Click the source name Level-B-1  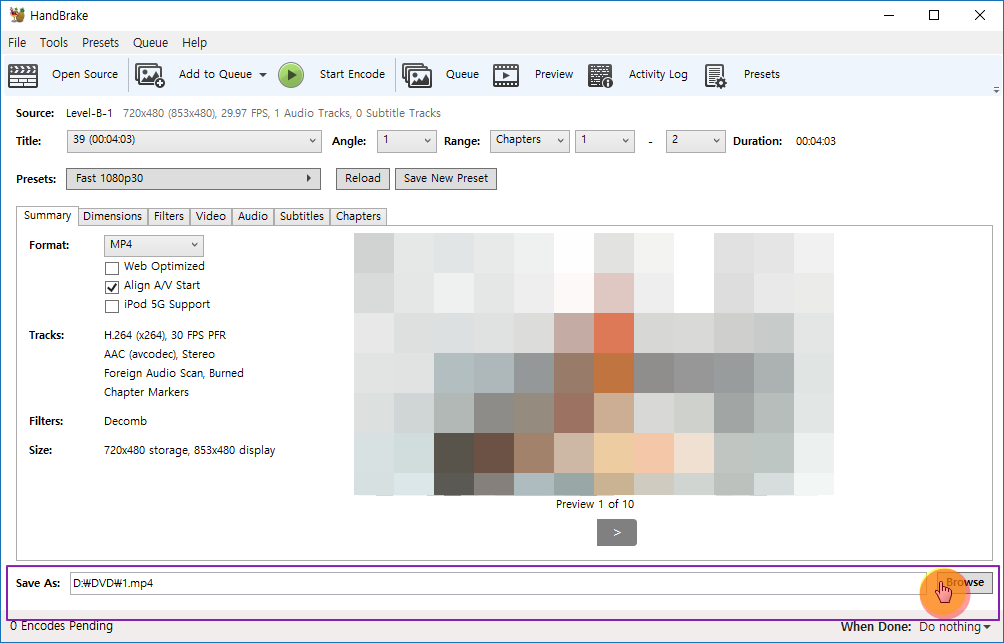coord(89,113)
